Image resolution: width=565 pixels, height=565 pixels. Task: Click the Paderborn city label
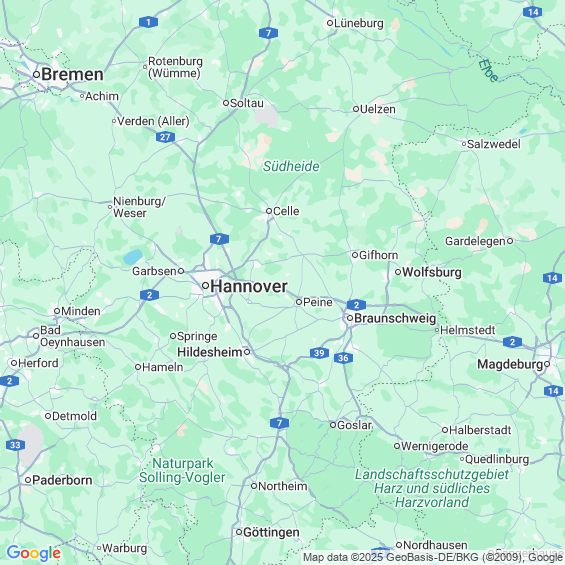tap(62, 480)
